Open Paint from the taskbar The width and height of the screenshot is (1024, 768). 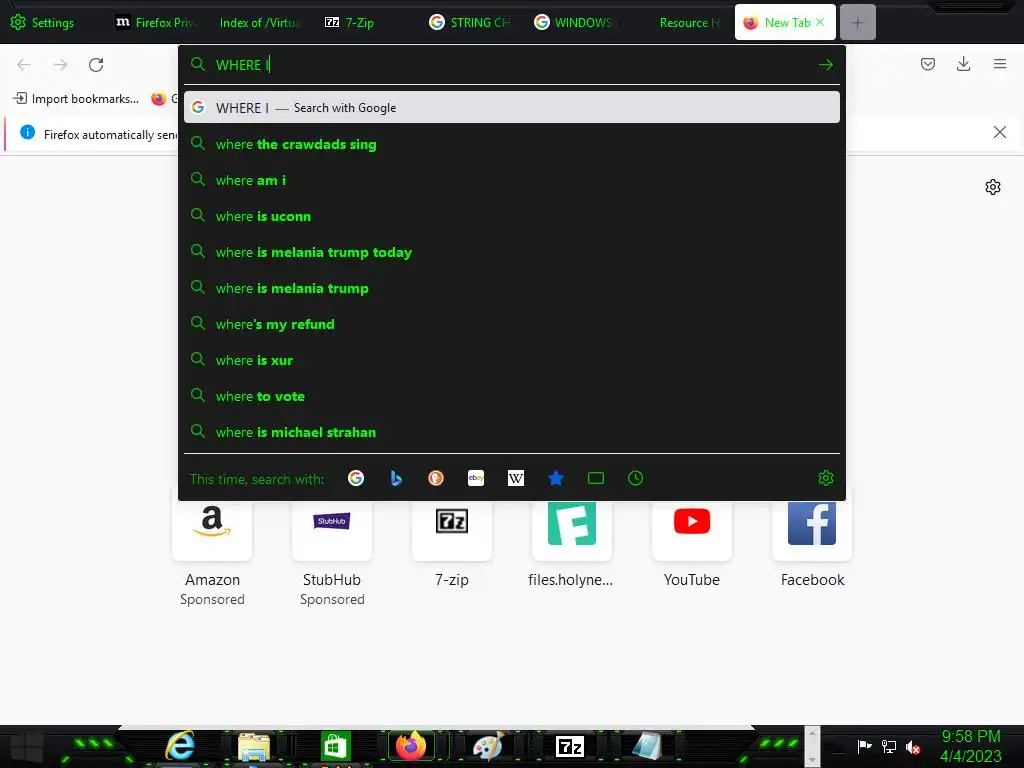488,746
